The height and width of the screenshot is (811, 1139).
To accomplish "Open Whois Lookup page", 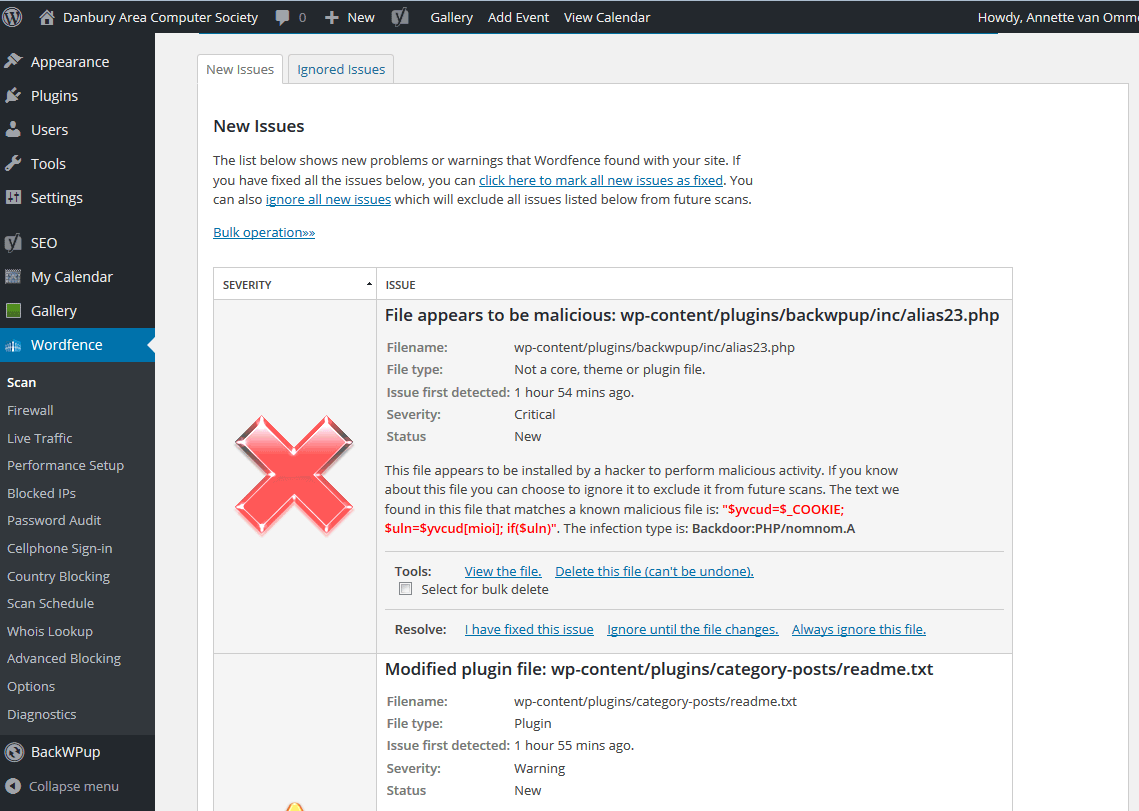I will [x=49, y=632].
